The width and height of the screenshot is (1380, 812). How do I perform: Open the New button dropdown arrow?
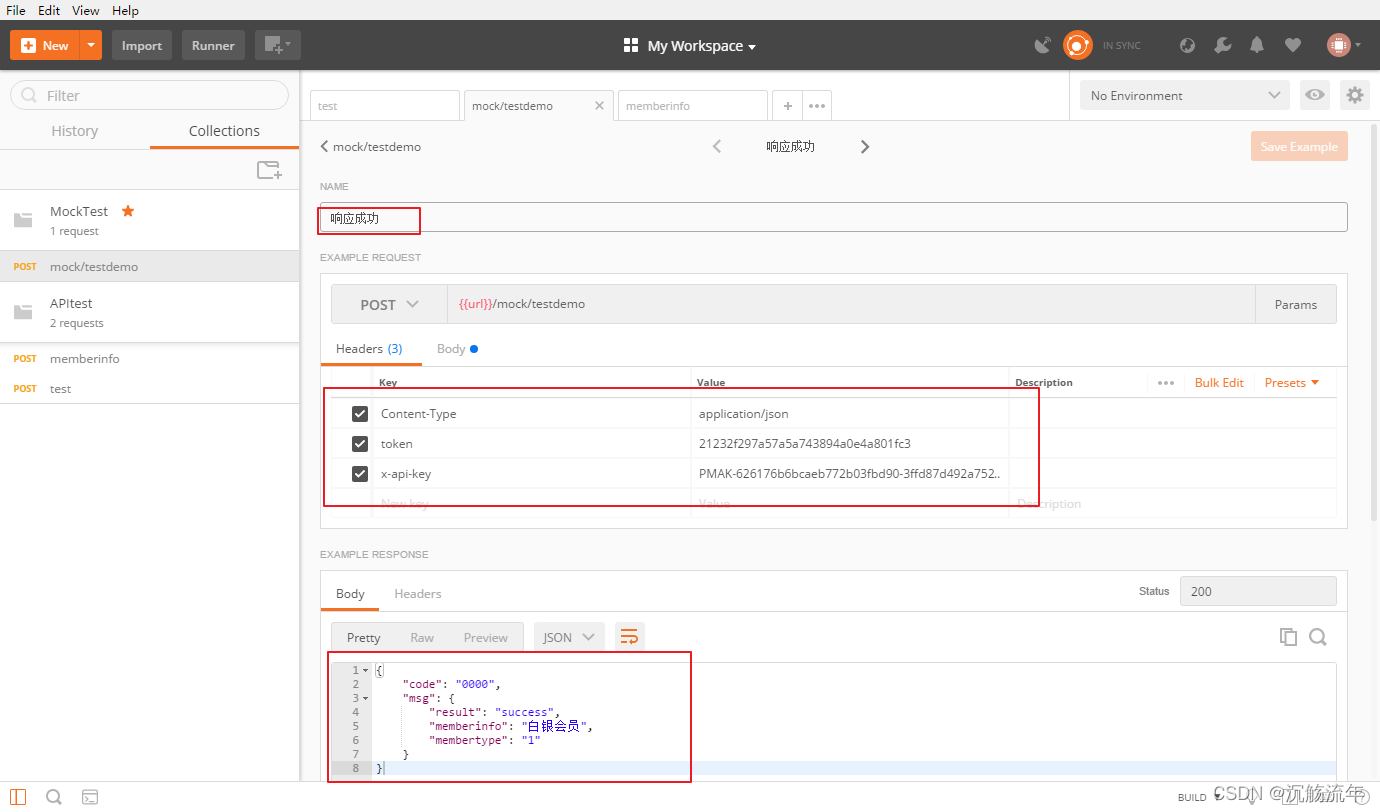tap(91, 45)
